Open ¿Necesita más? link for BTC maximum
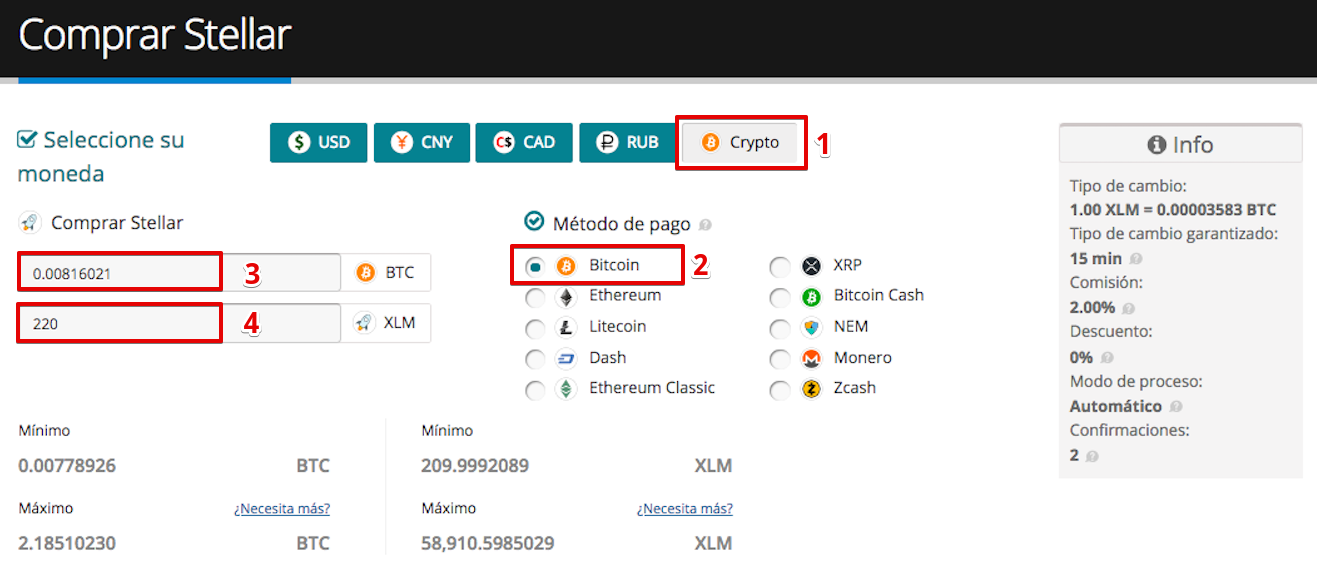Viewport: 1317px width, 561px height. coord(282,509)
